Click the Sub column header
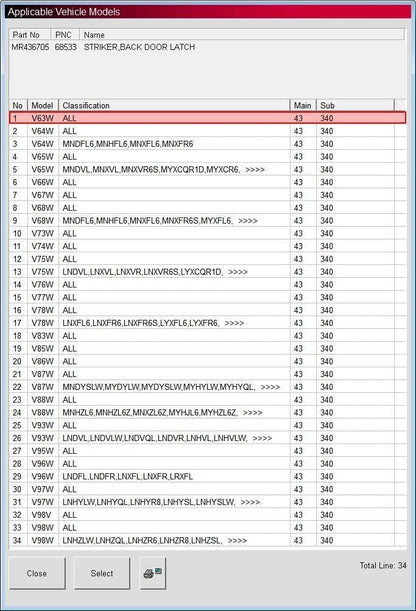Viewport: 416px width, 611px height. point(355,105)
